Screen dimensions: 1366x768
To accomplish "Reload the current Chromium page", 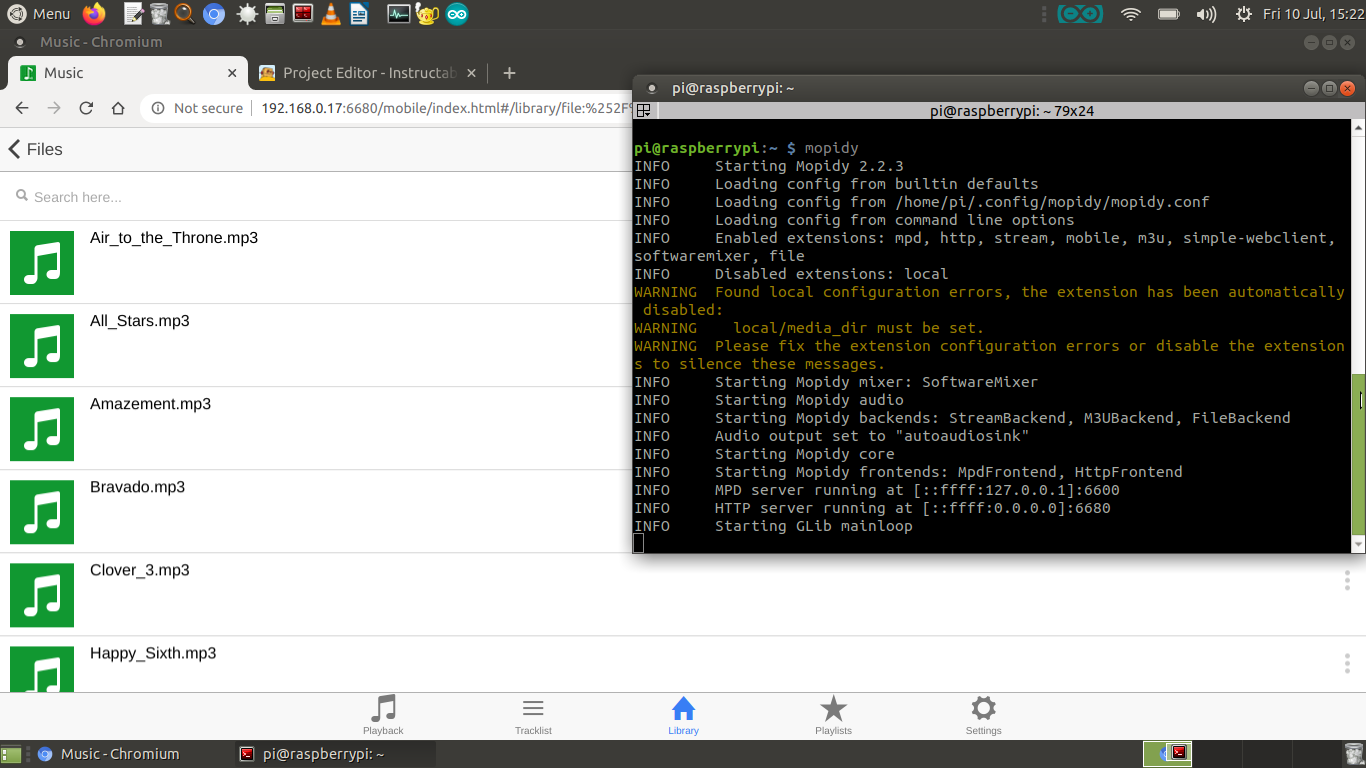I will 86,108.
